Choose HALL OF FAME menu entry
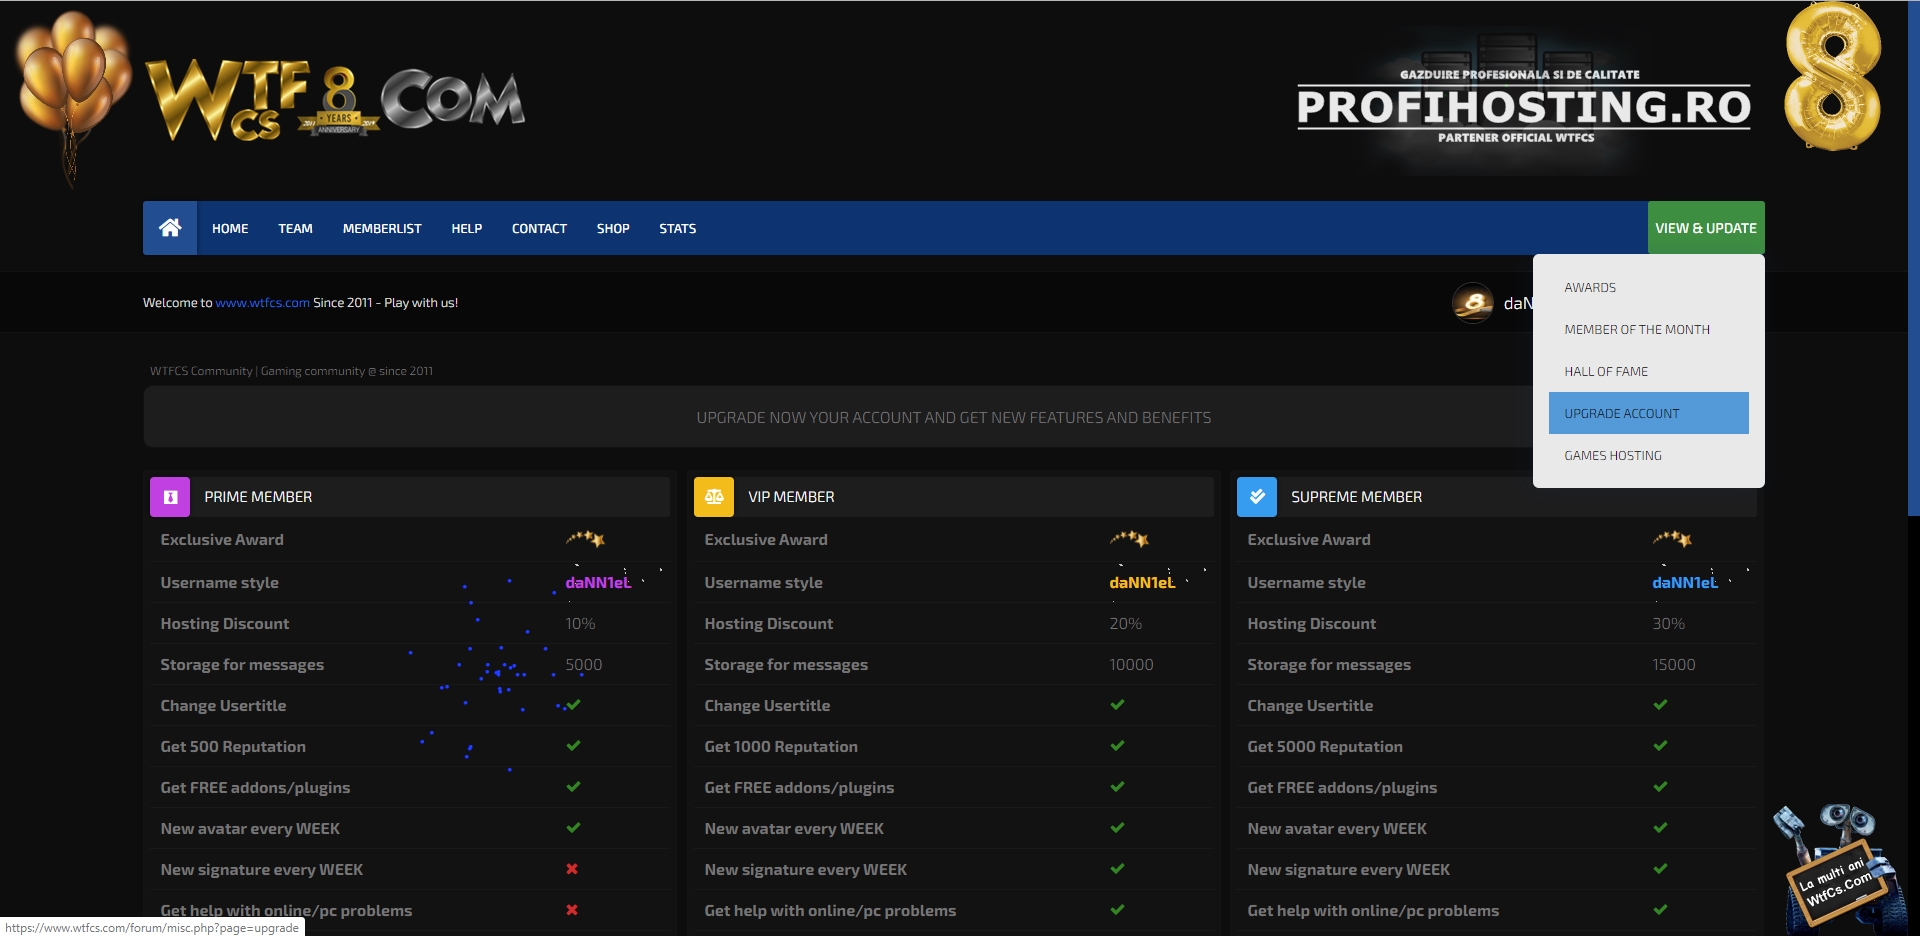The height and width of the screenshot is (936, 1920). click(x=1606, y=371)
